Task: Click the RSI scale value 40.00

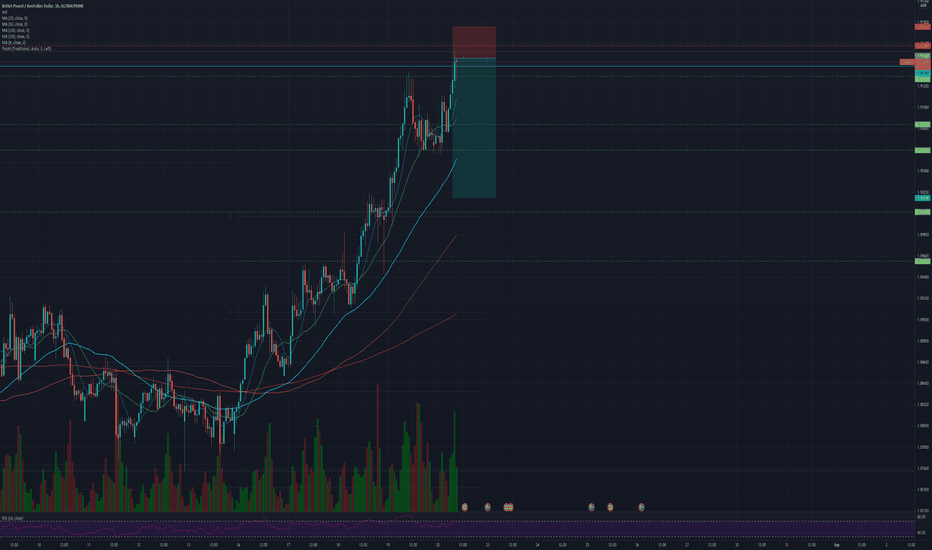Action: [922, 533]
